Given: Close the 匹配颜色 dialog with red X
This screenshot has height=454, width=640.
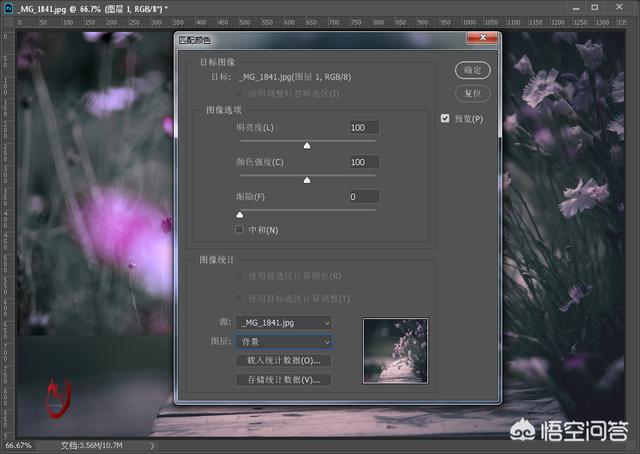Looking at the screenshot, I should pyautogui.click(x=483, y=38).
